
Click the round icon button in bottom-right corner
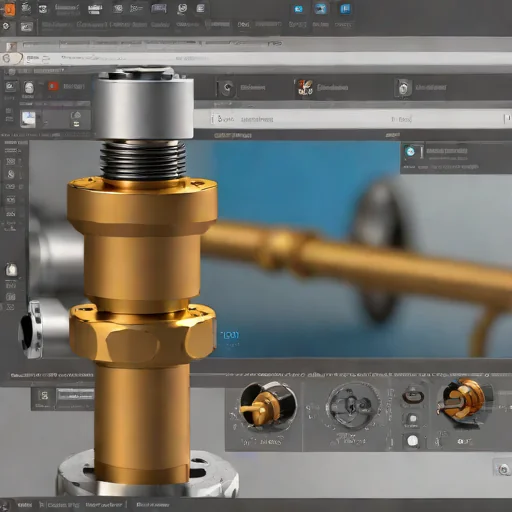(x=502, y=469)
